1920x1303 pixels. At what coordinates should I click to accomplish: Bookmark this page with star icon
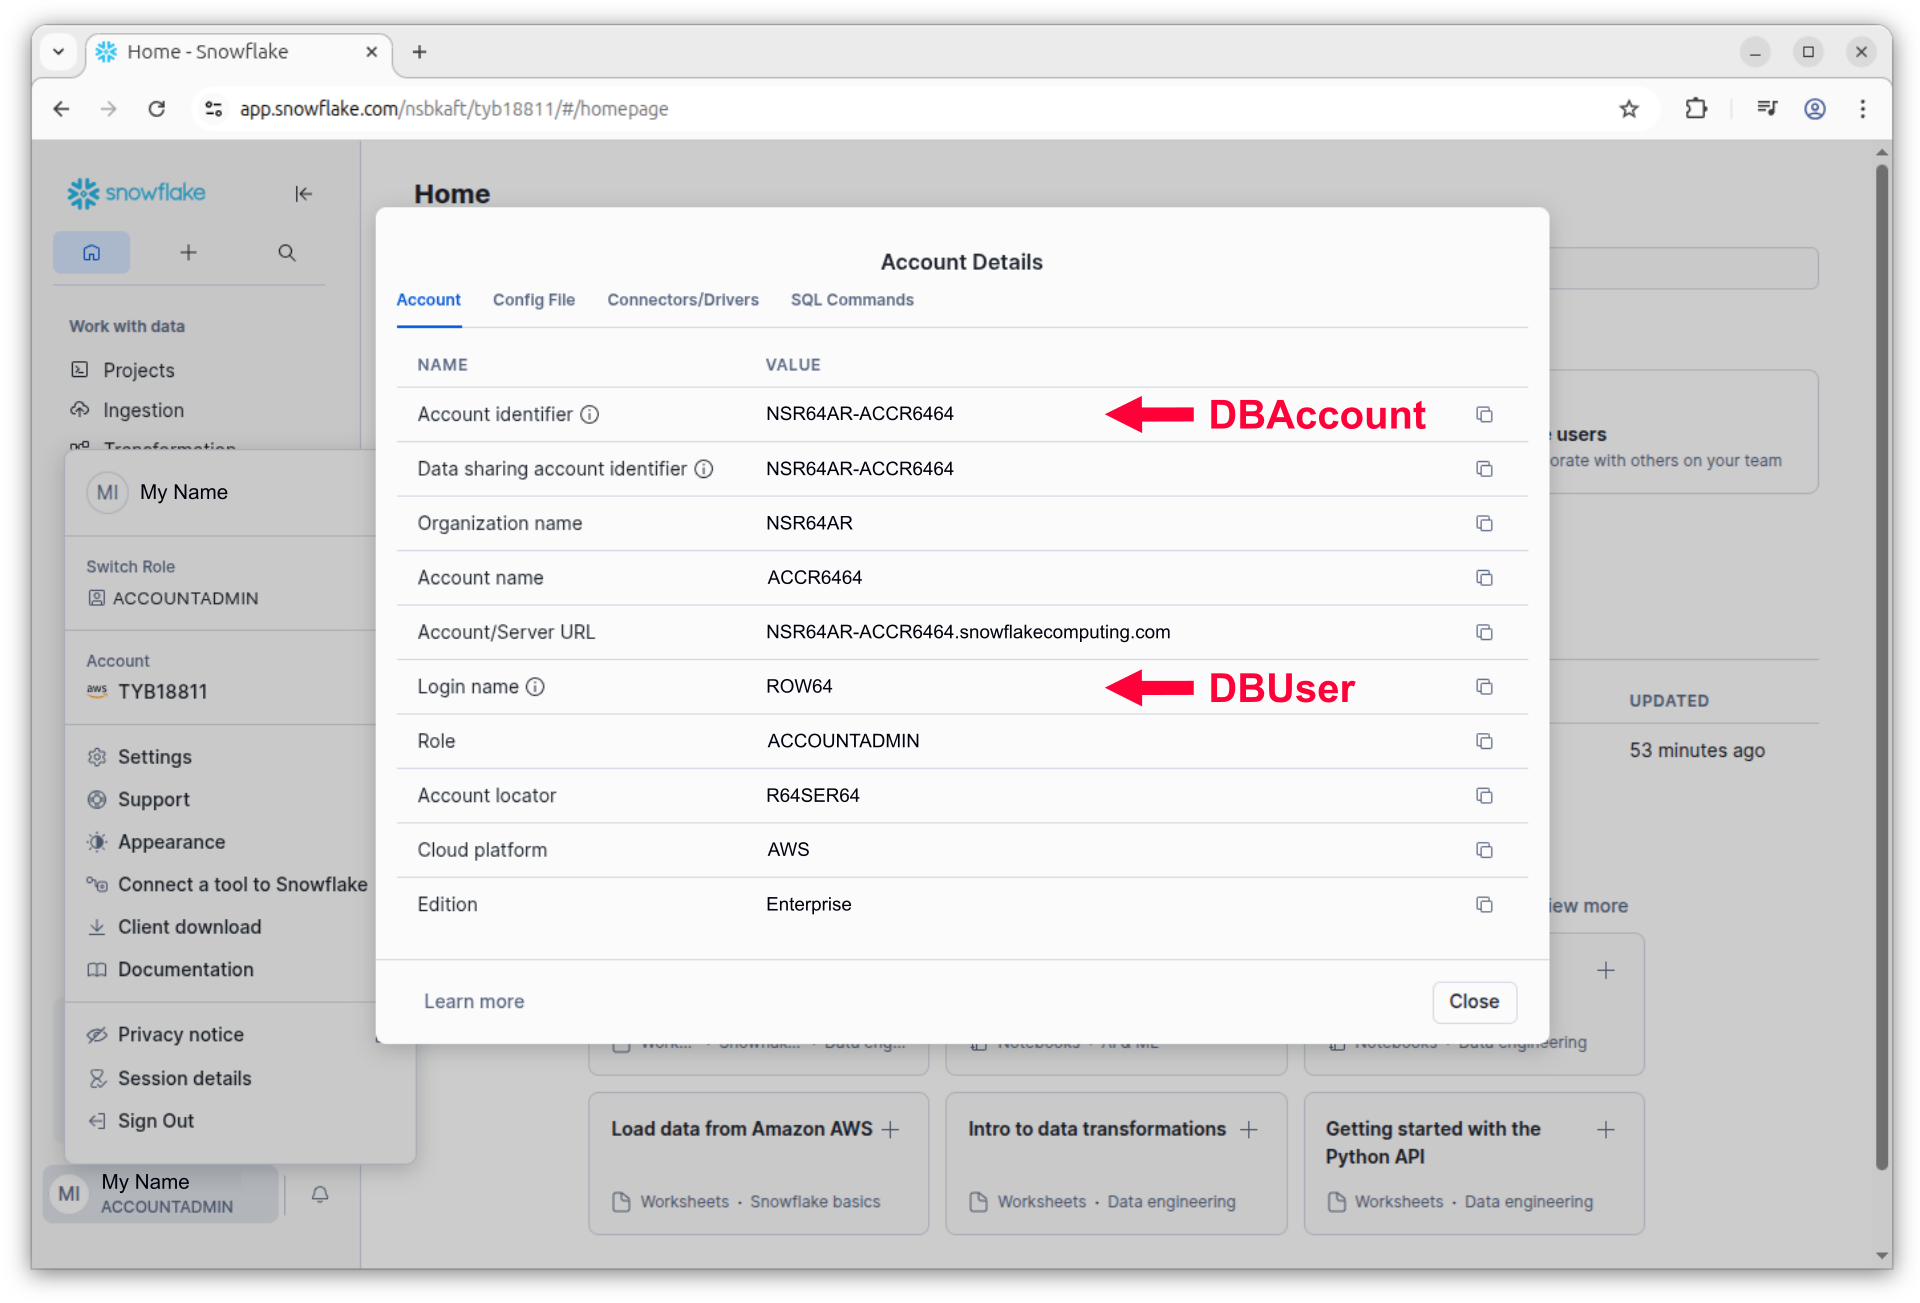(x=1629, y=109)
